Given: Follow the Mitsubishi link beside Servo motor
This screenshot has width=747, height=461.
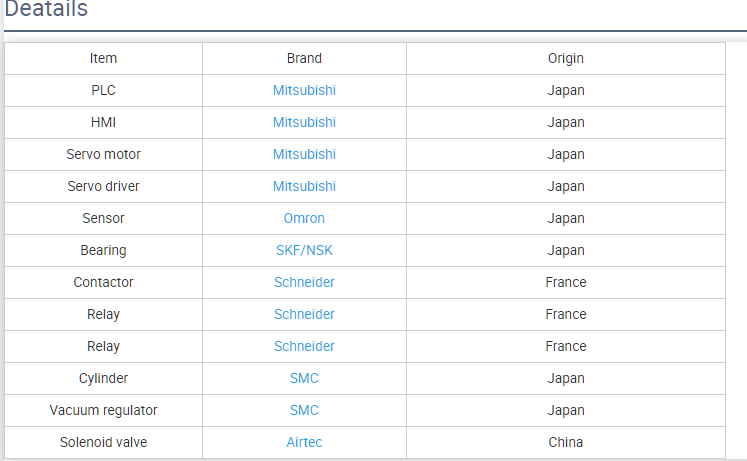Looking at the screenshot, I should point(304,154).
